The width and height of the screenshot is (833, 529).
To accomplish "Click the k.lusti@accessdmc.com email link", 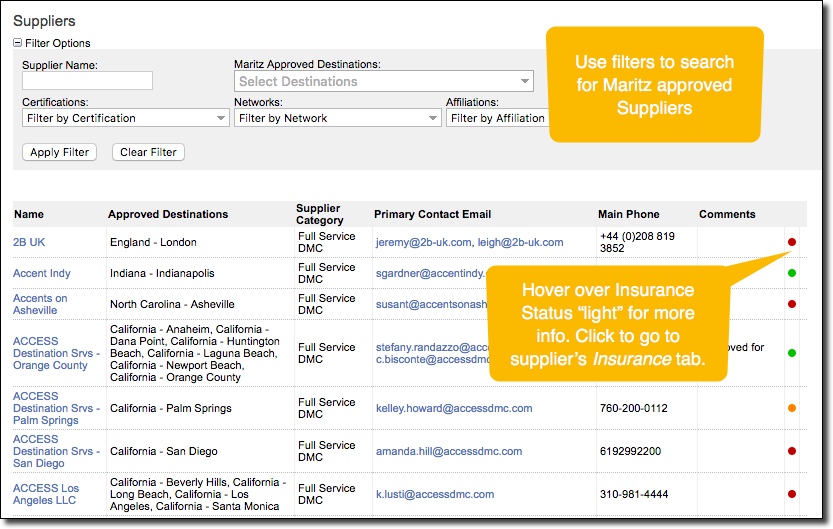I will tap(435, 494).
